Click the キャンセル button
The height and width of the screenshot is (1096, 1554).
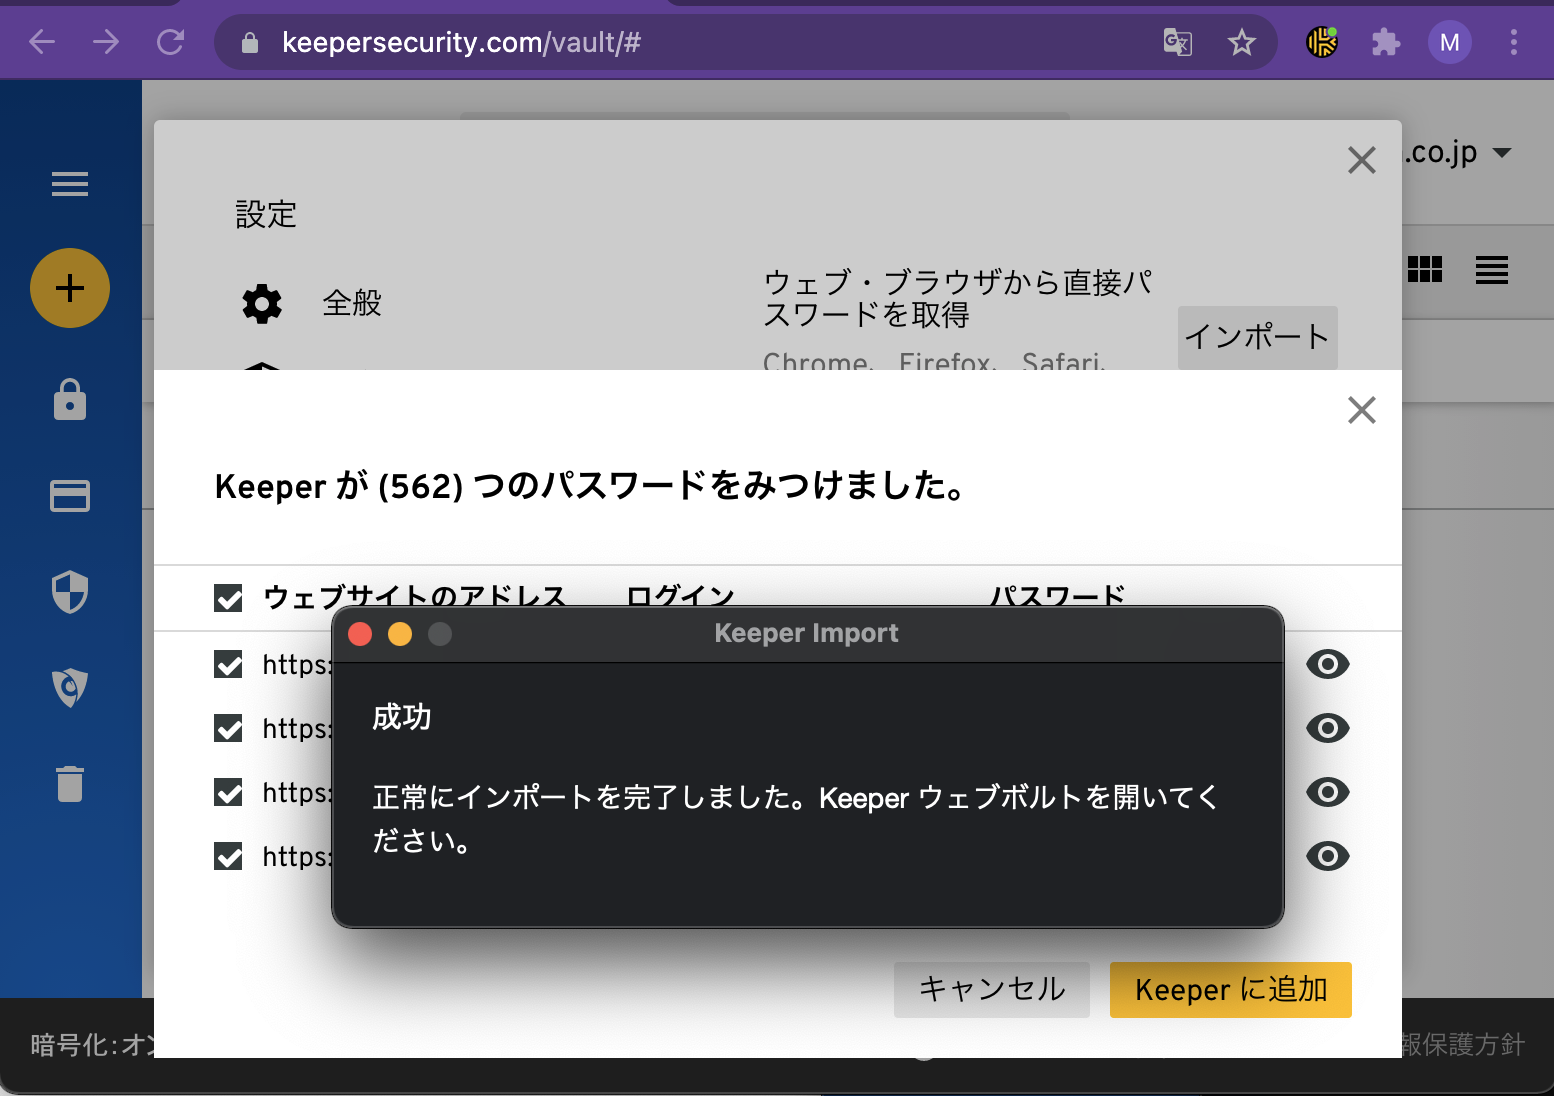pos(991,989)
